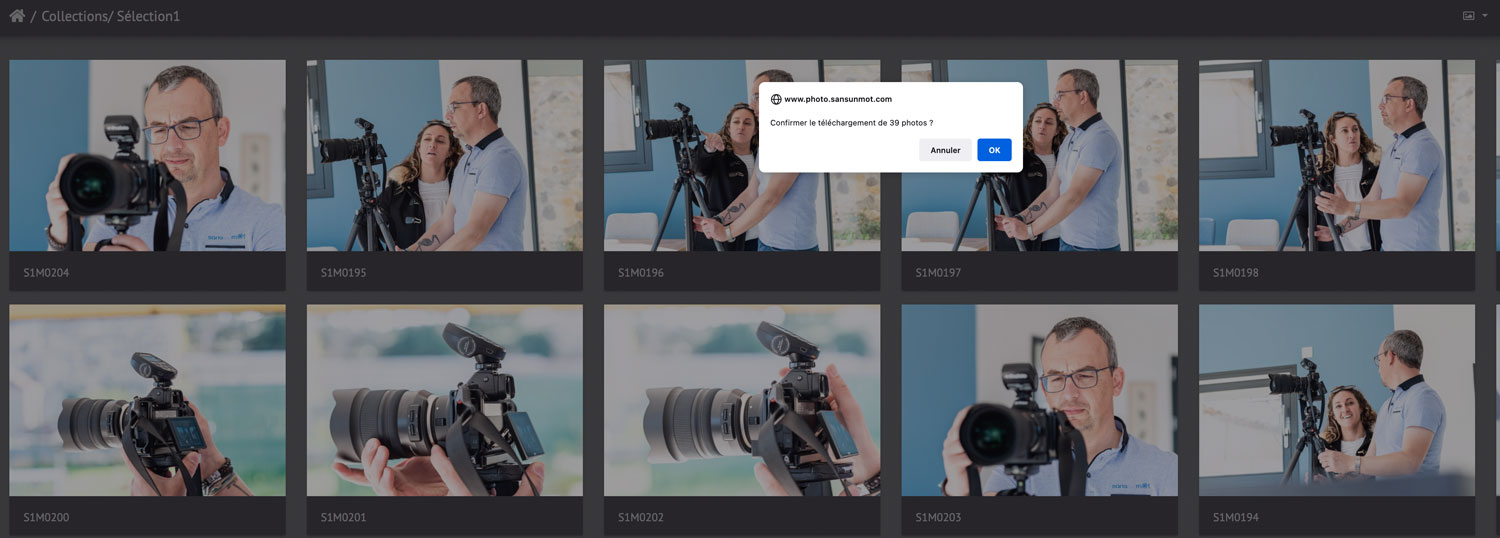
Task: Select the S1M0202 photo thumbnail
Action: (x=741, y=400)
